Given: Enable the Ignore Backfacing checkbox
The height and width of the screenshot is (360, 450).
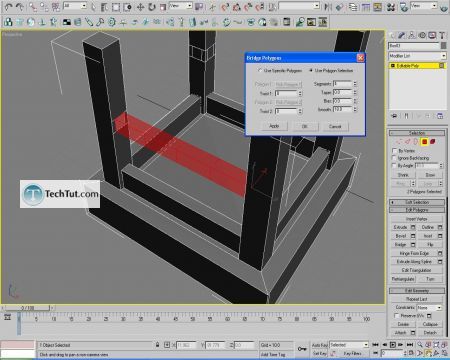Looking at the screenshot, I should (395, 158).
